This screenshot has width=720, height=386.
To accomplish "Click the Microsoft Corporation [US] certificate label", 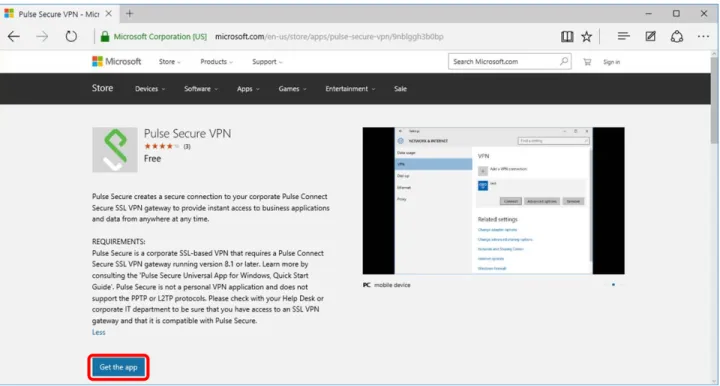I will point(160,37).
